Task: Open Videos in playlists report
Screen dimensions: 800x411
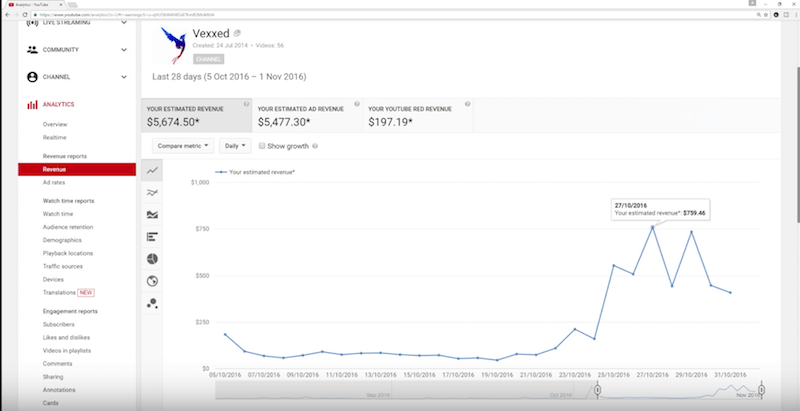Action: [x=67, y=351]
